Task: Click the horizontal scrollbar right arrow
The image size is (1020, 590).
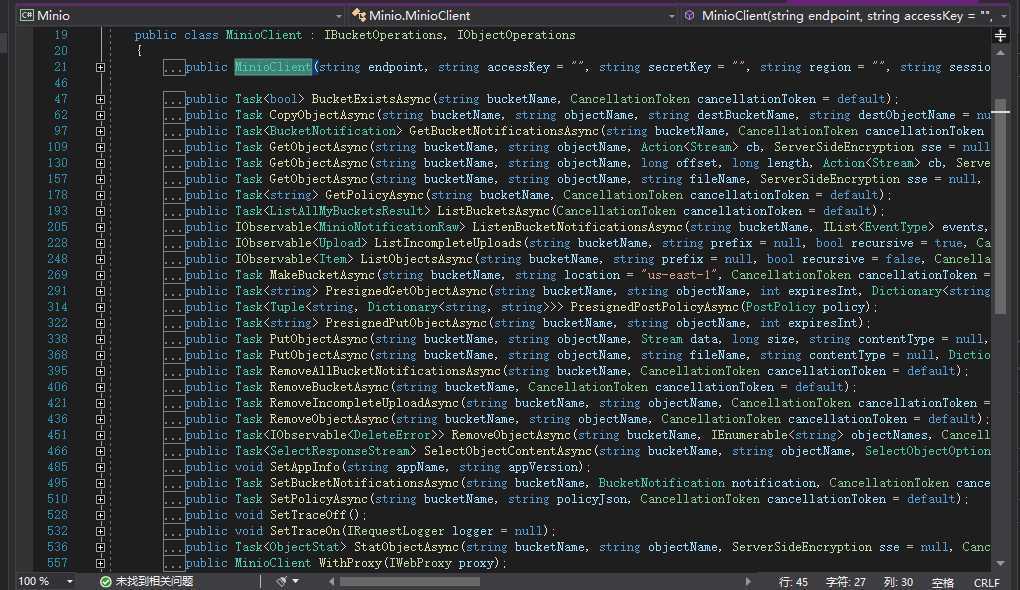Action: pos(747,581)
